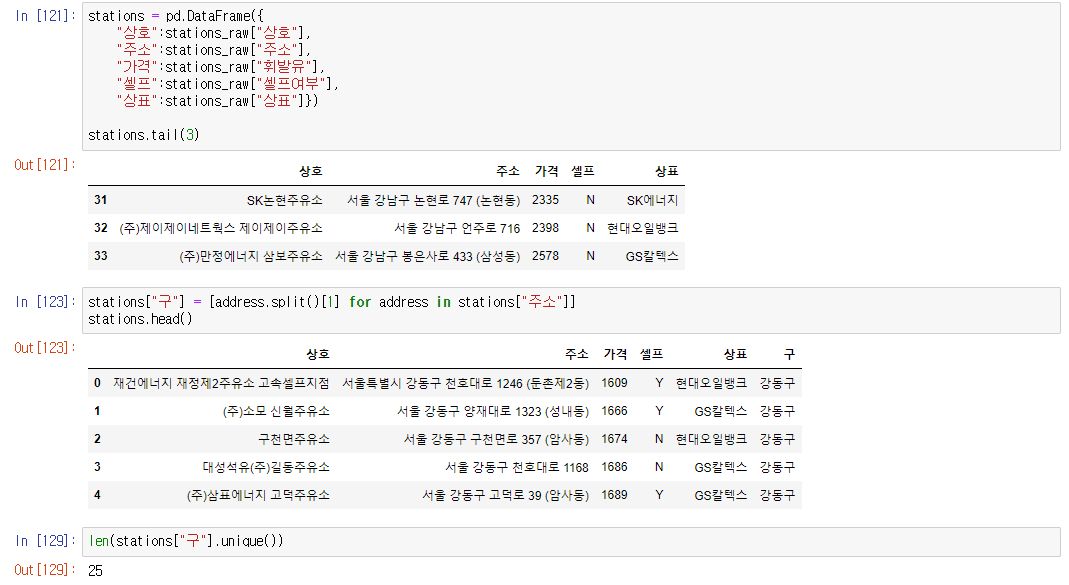Viewport: 1069px width, 585px height.
Task: Click 강동구 value in row 0
Action: point(777,383)
